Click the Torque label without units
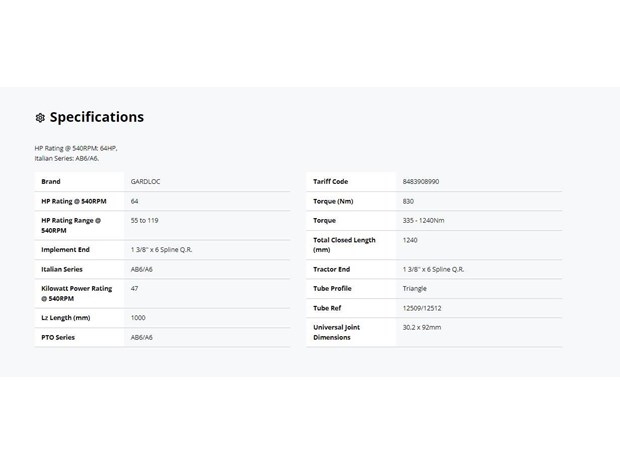This screenshot has height=465, width=620. [324, 221]
